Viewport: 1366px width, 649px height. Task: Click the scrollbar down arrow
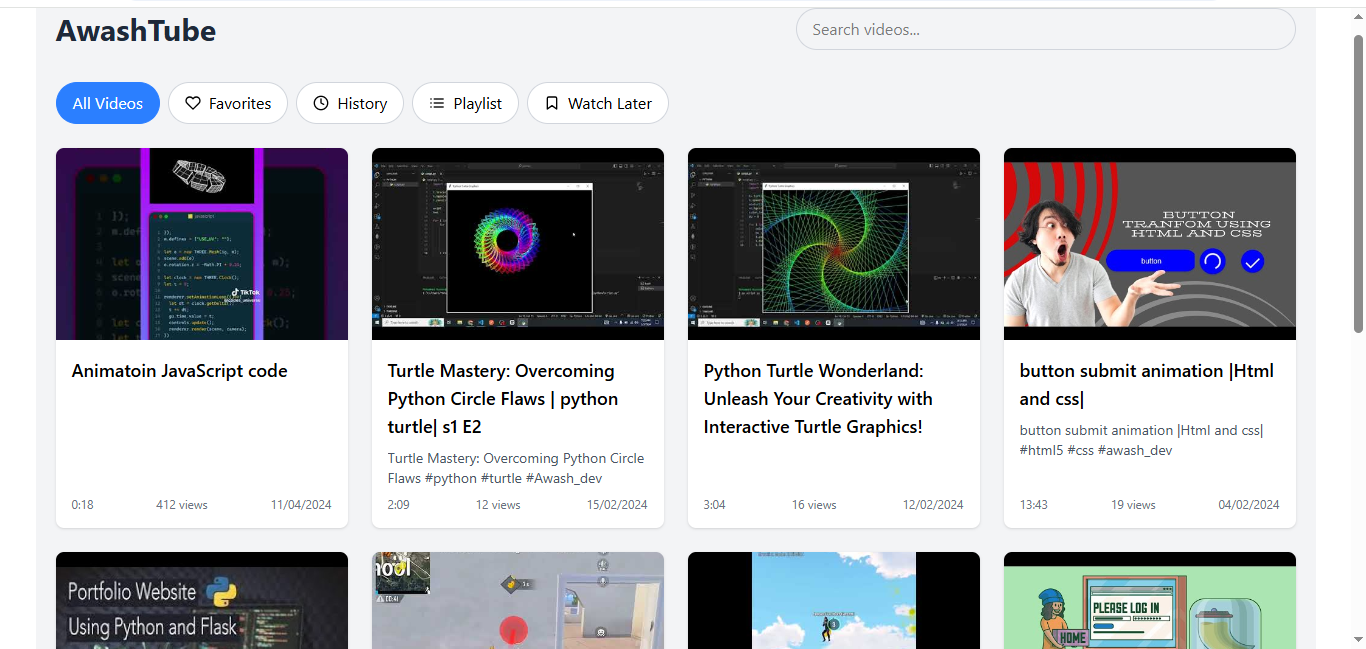[1359, 641]
